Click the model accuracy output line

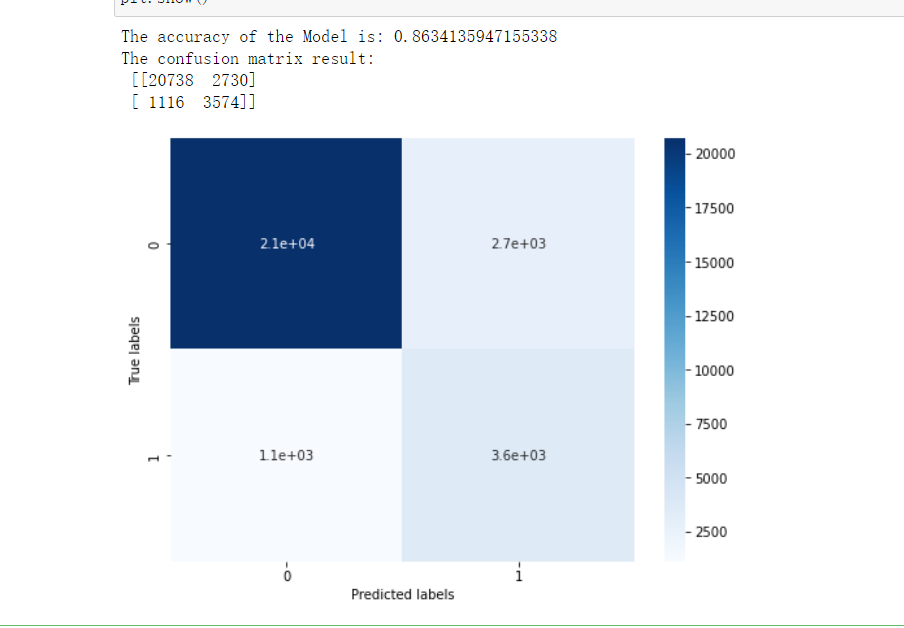339,37
